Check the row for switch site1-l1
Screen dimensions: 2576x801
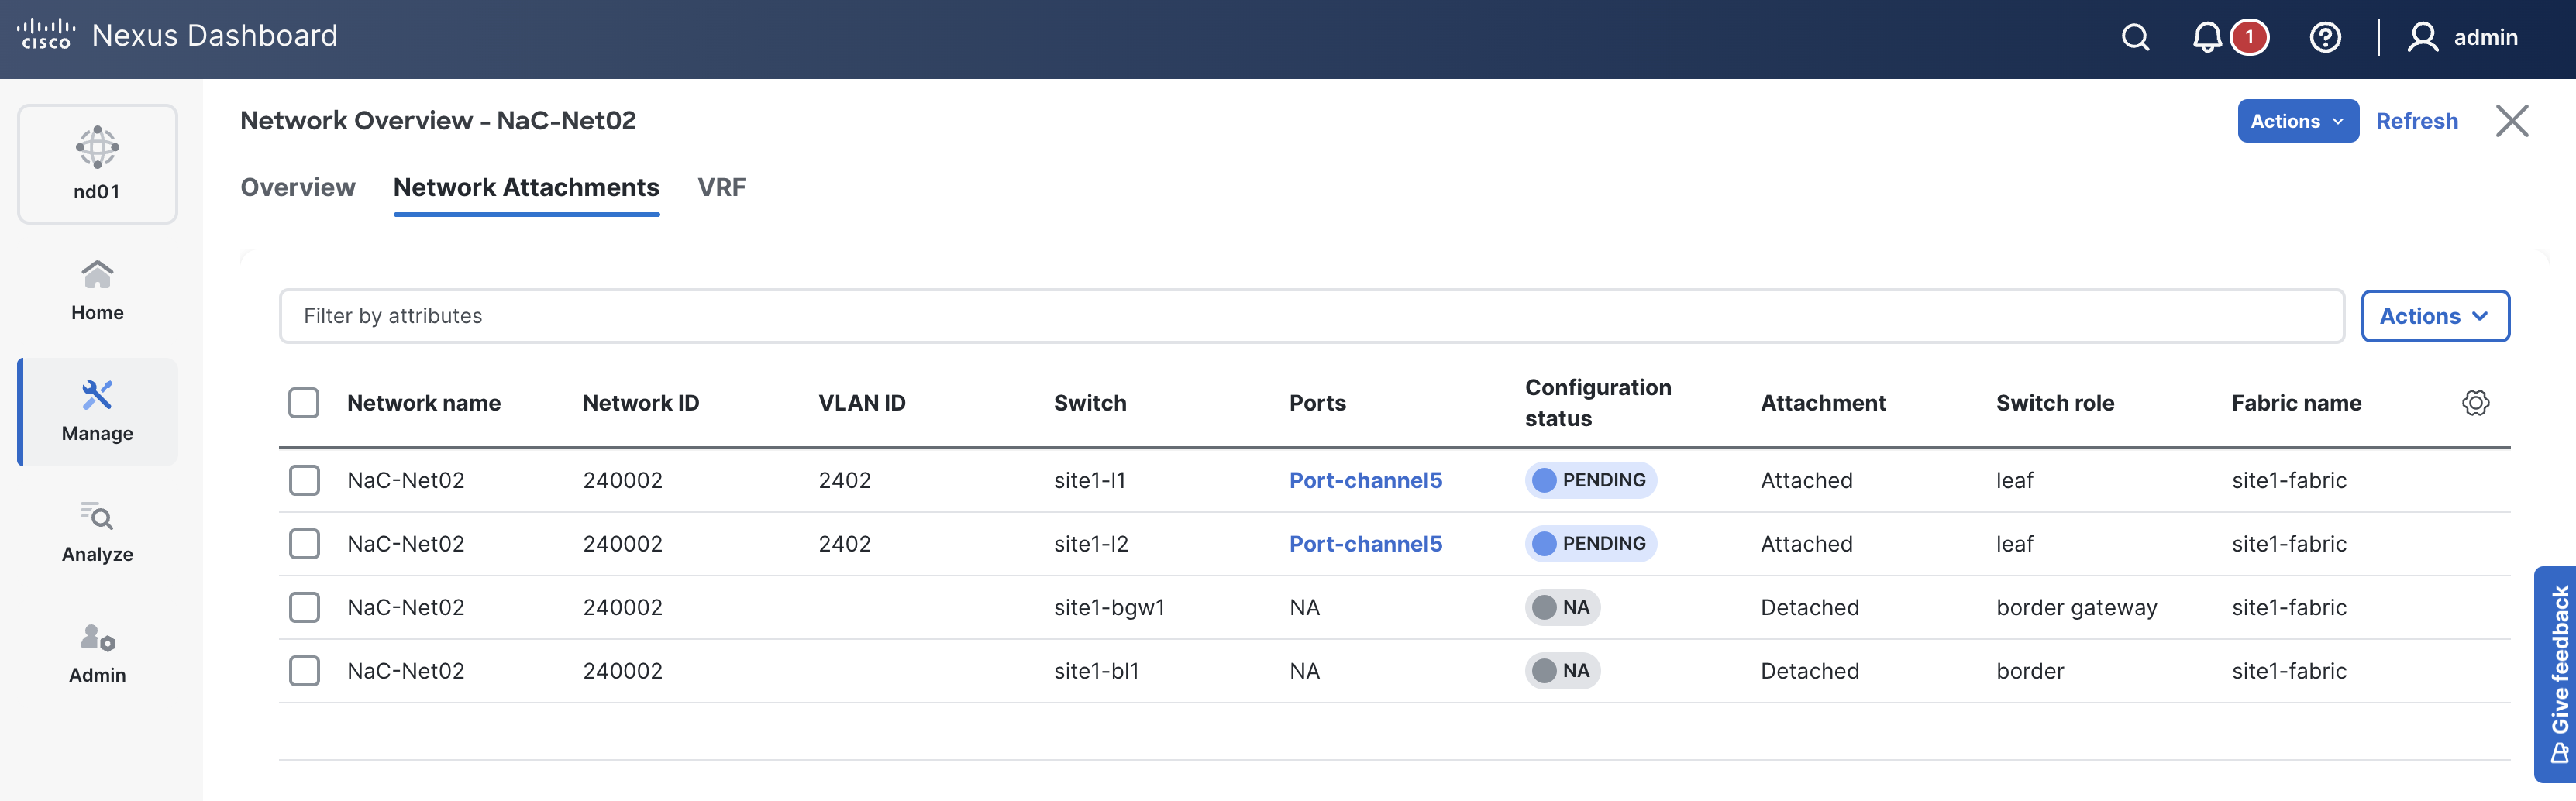coord(304,480)
